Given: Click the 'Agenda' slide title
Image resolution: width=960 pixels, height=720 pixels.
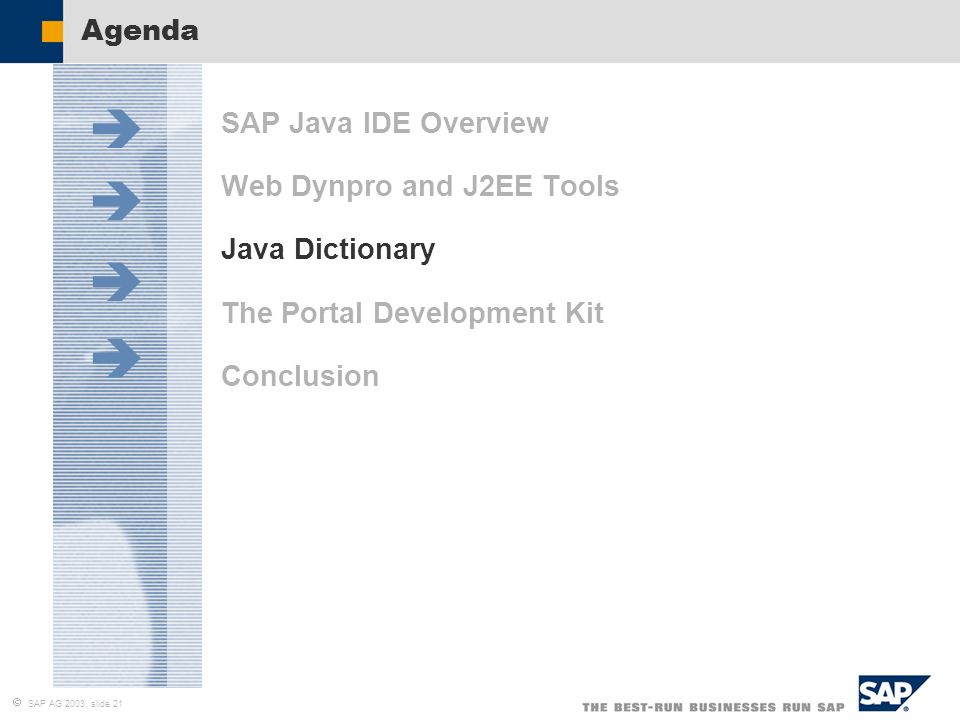Looking at the screenshot, I should [x=140, y=31].
